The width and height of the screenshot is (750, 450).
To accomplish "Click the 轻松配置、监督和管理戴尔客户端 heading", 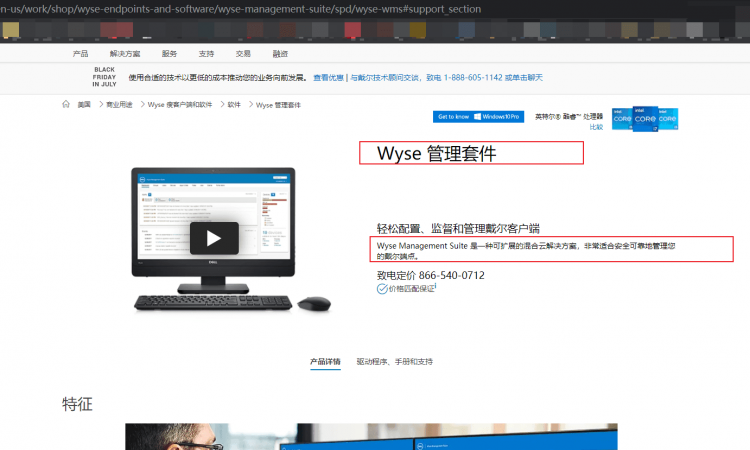I will tap(458, 229).
